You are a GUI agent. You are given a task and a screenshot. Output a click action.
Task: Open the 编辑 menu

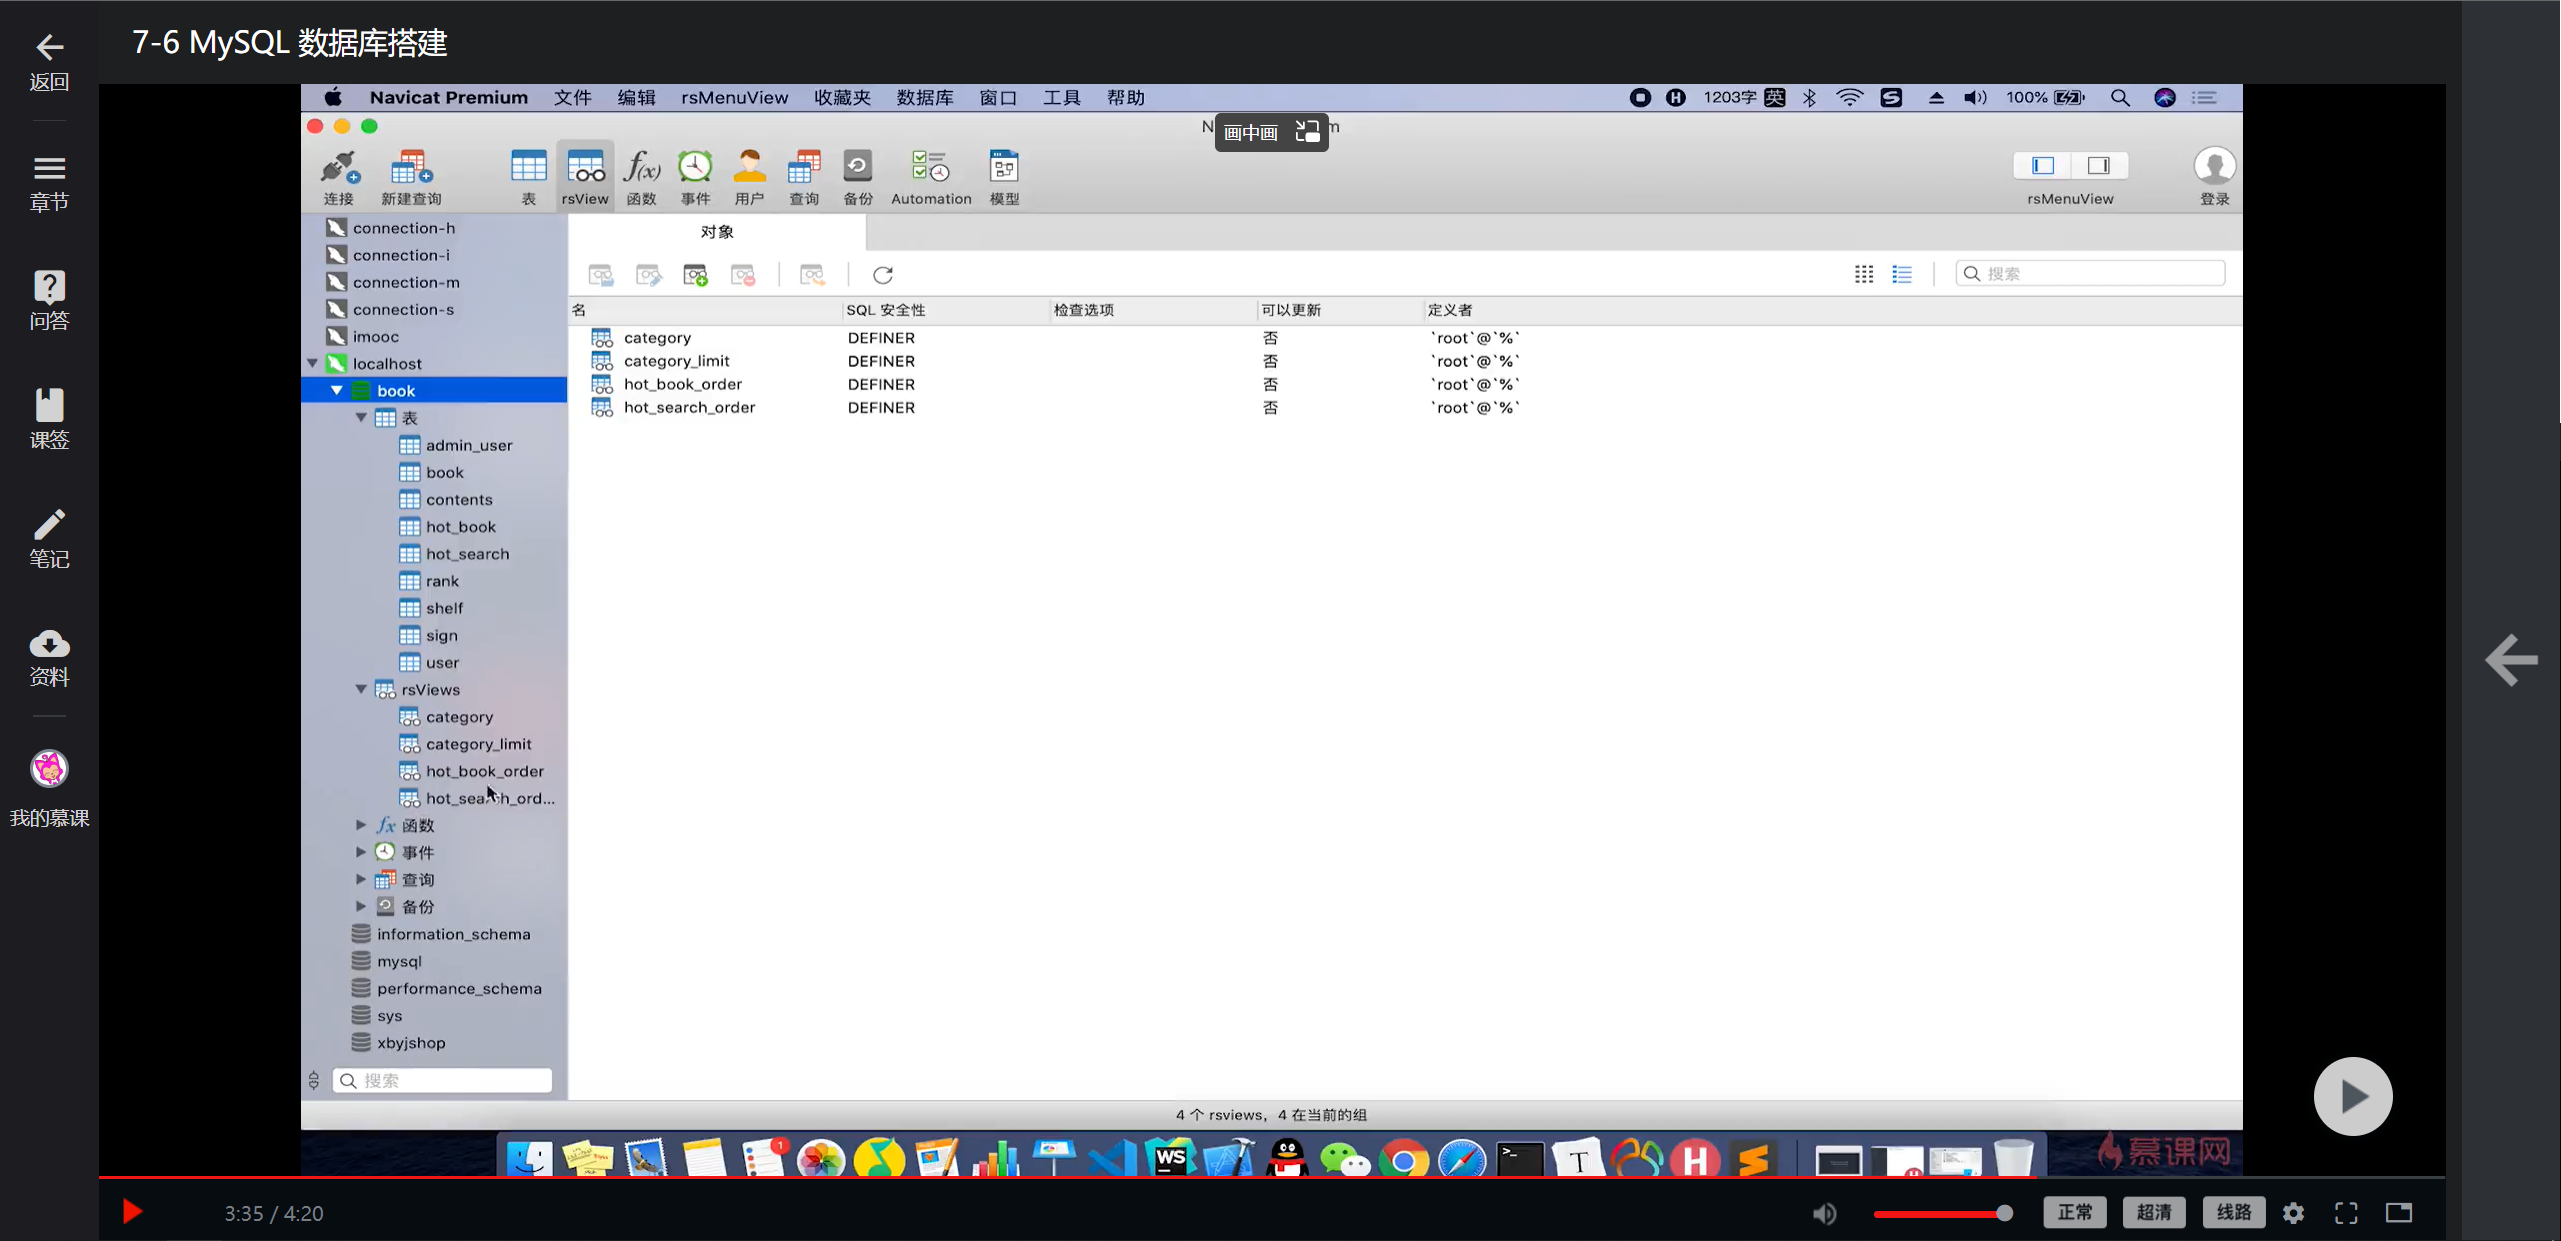636,97
